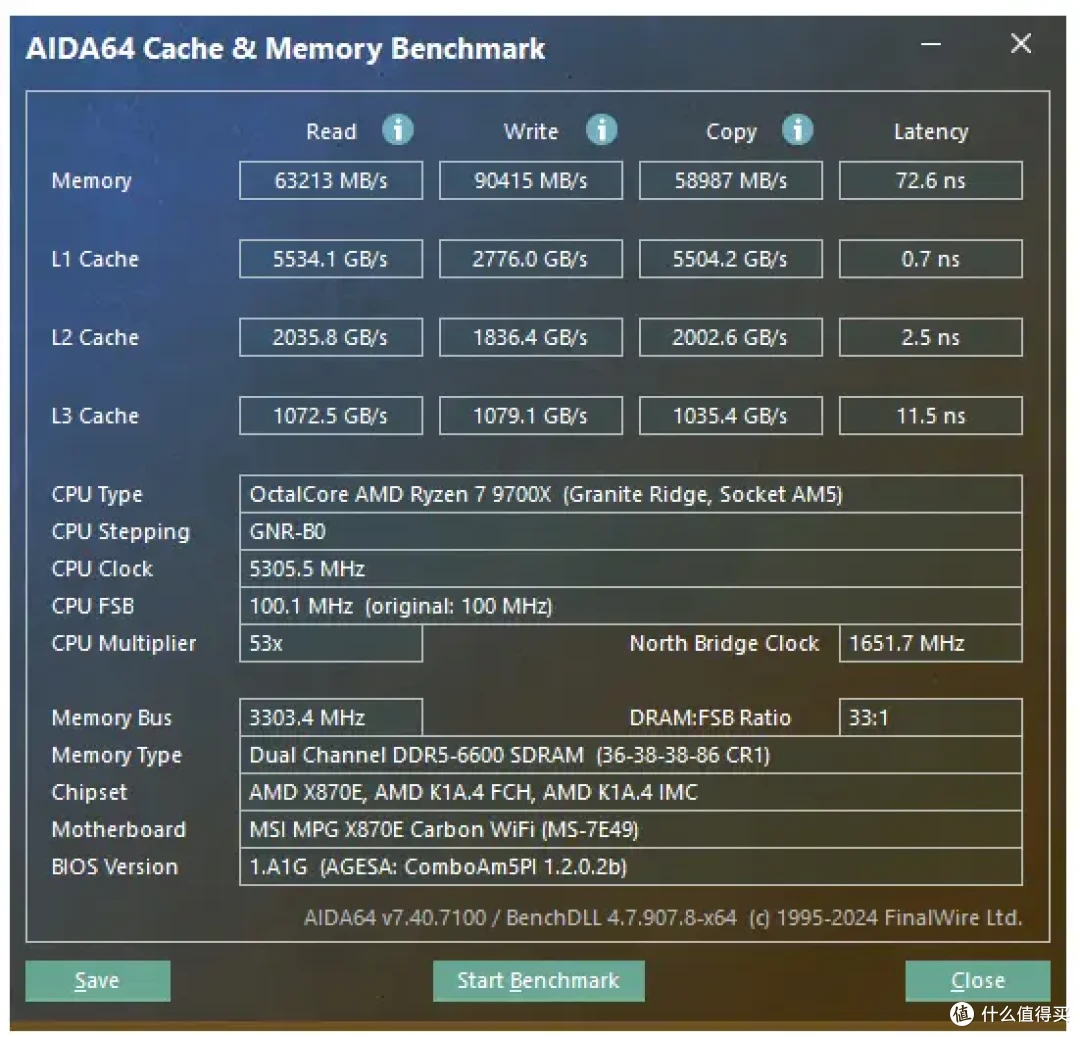Screen dimensions: 1080x1037
Task: Click North Bridge Clock value 1651.7 MHz
Action: coord(931,643)
